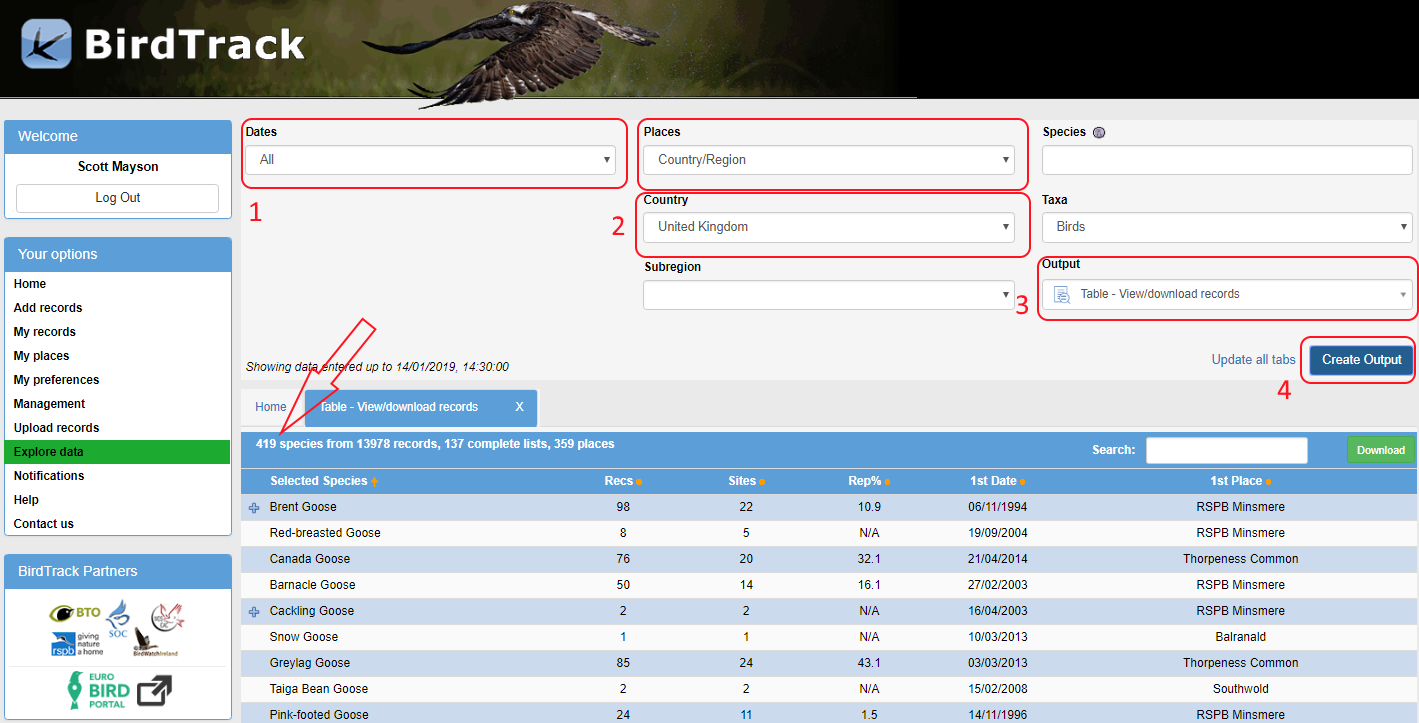
Task: Open the Country dropdown showing United Kingdom
Action: [x=828, y=227]
